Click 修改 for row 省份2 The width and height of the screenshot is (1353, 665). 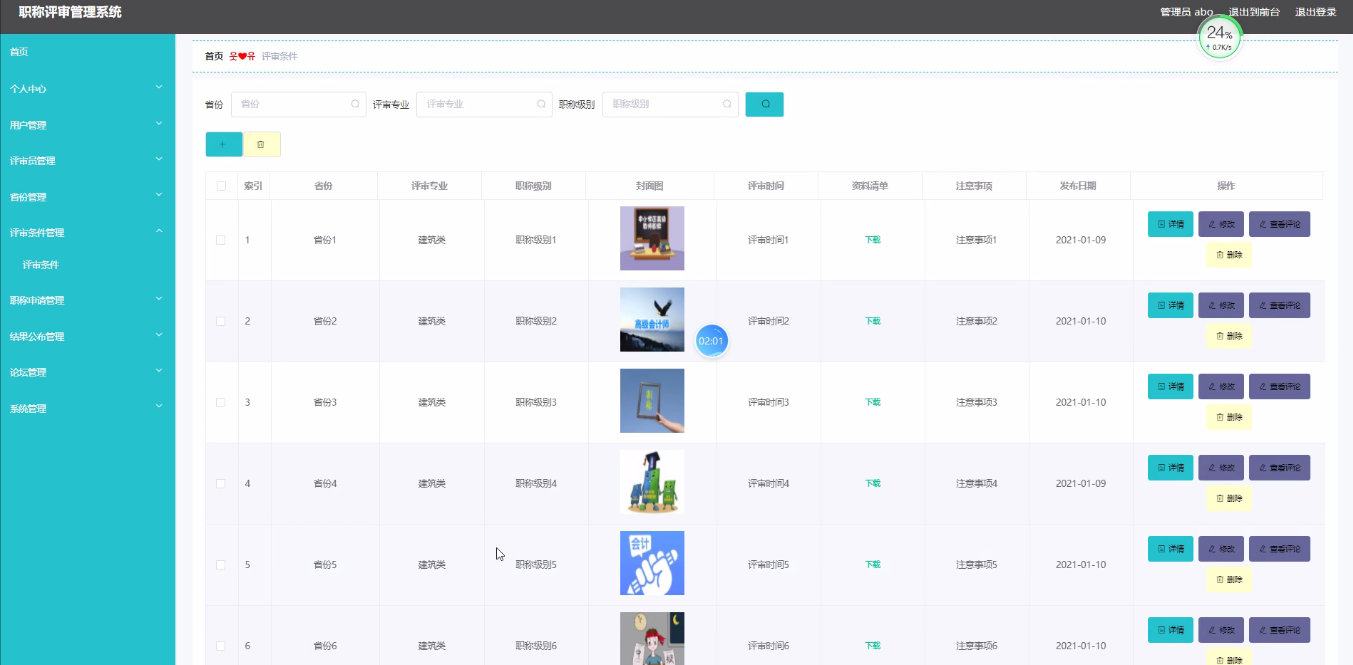[1221, 305]
